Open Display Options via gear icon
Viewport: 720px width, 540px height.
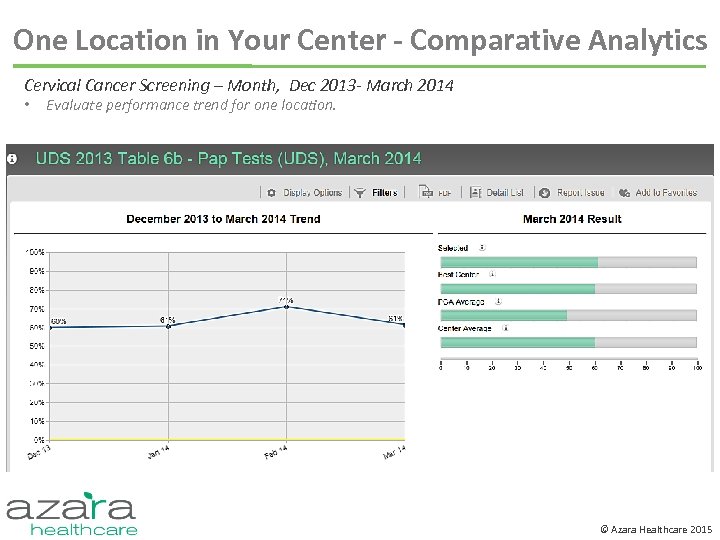(271, 193)
